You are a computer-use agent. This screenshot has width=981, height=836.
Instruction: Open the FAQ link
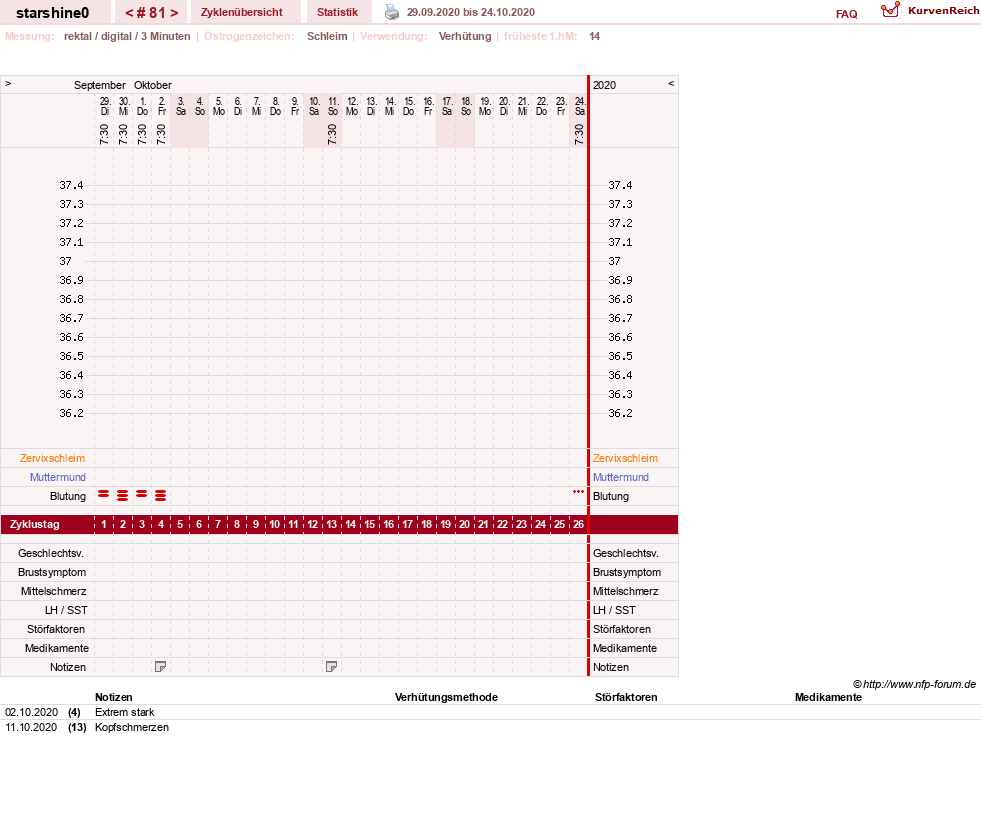click(x=846, y=14)
